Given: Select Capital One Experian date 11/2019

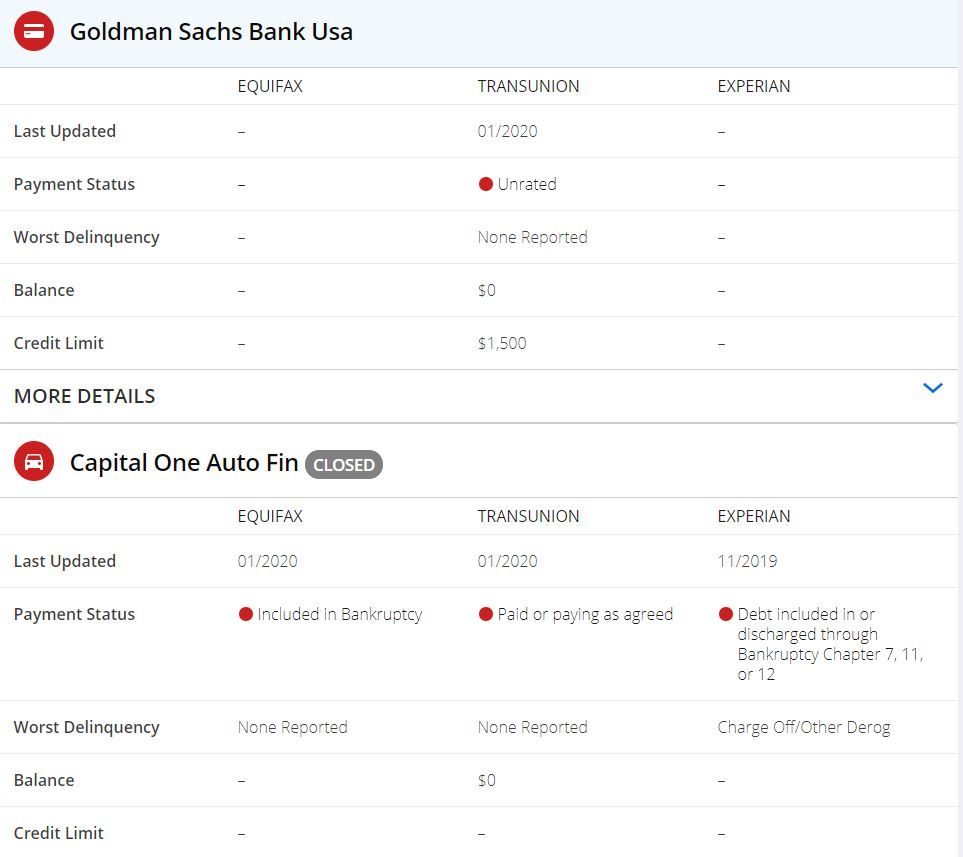Looking at the screenshot, I should click(x=747, y=561).
